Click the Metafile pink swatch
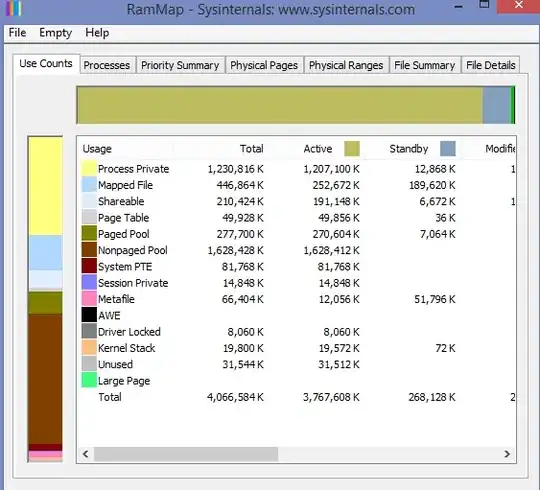The image size is (540, 490). (89, 299)
